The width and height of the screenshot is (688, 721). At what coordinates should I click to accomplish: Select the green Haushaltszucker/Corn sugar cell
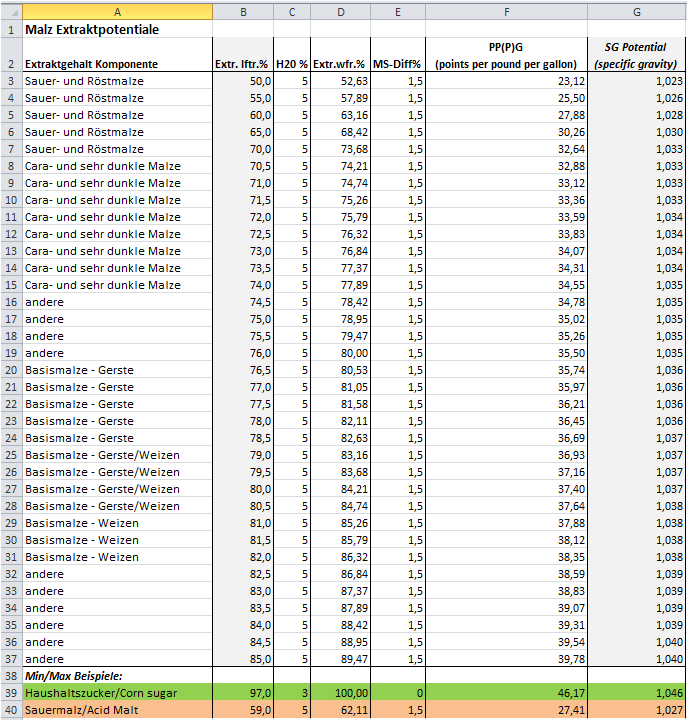pyautogui.click(x=116, y=693)
